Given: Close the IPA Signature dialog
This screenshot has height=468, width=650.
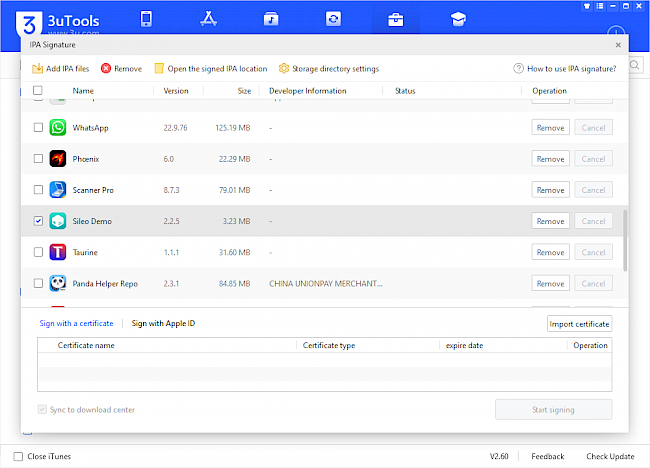Looking at the screenshot, I should point(618,45).
